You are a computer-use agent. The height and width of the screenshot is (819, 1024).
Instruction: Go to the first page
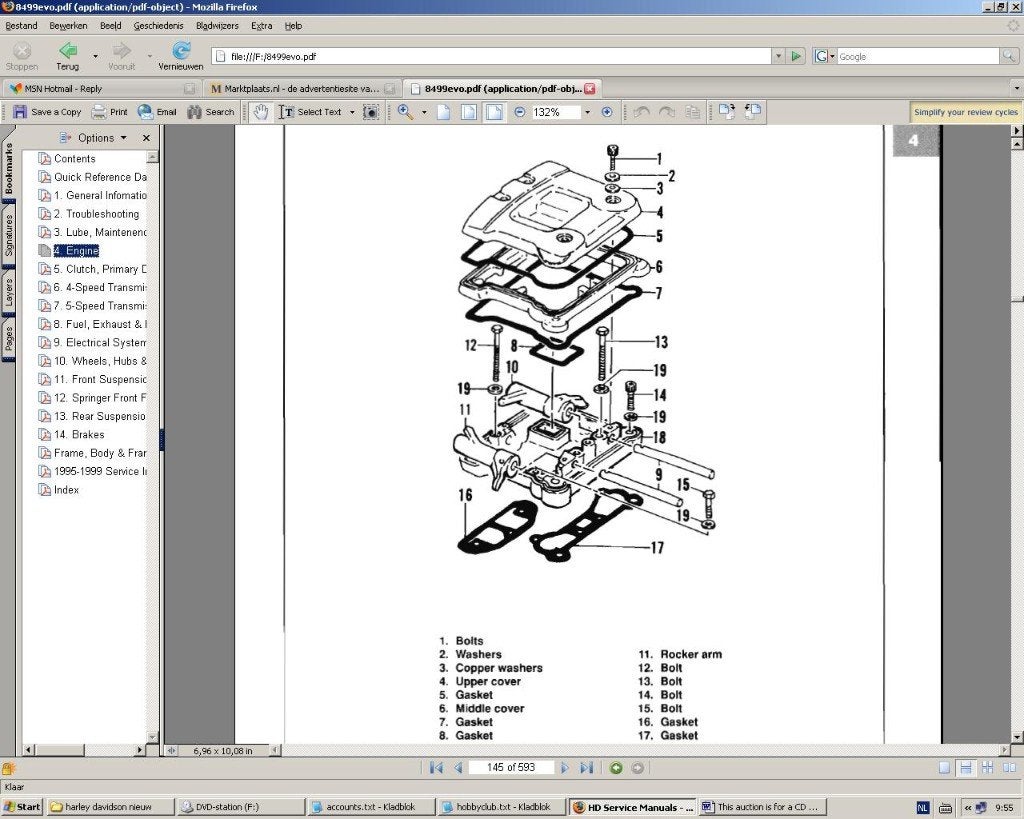(436, 768)
